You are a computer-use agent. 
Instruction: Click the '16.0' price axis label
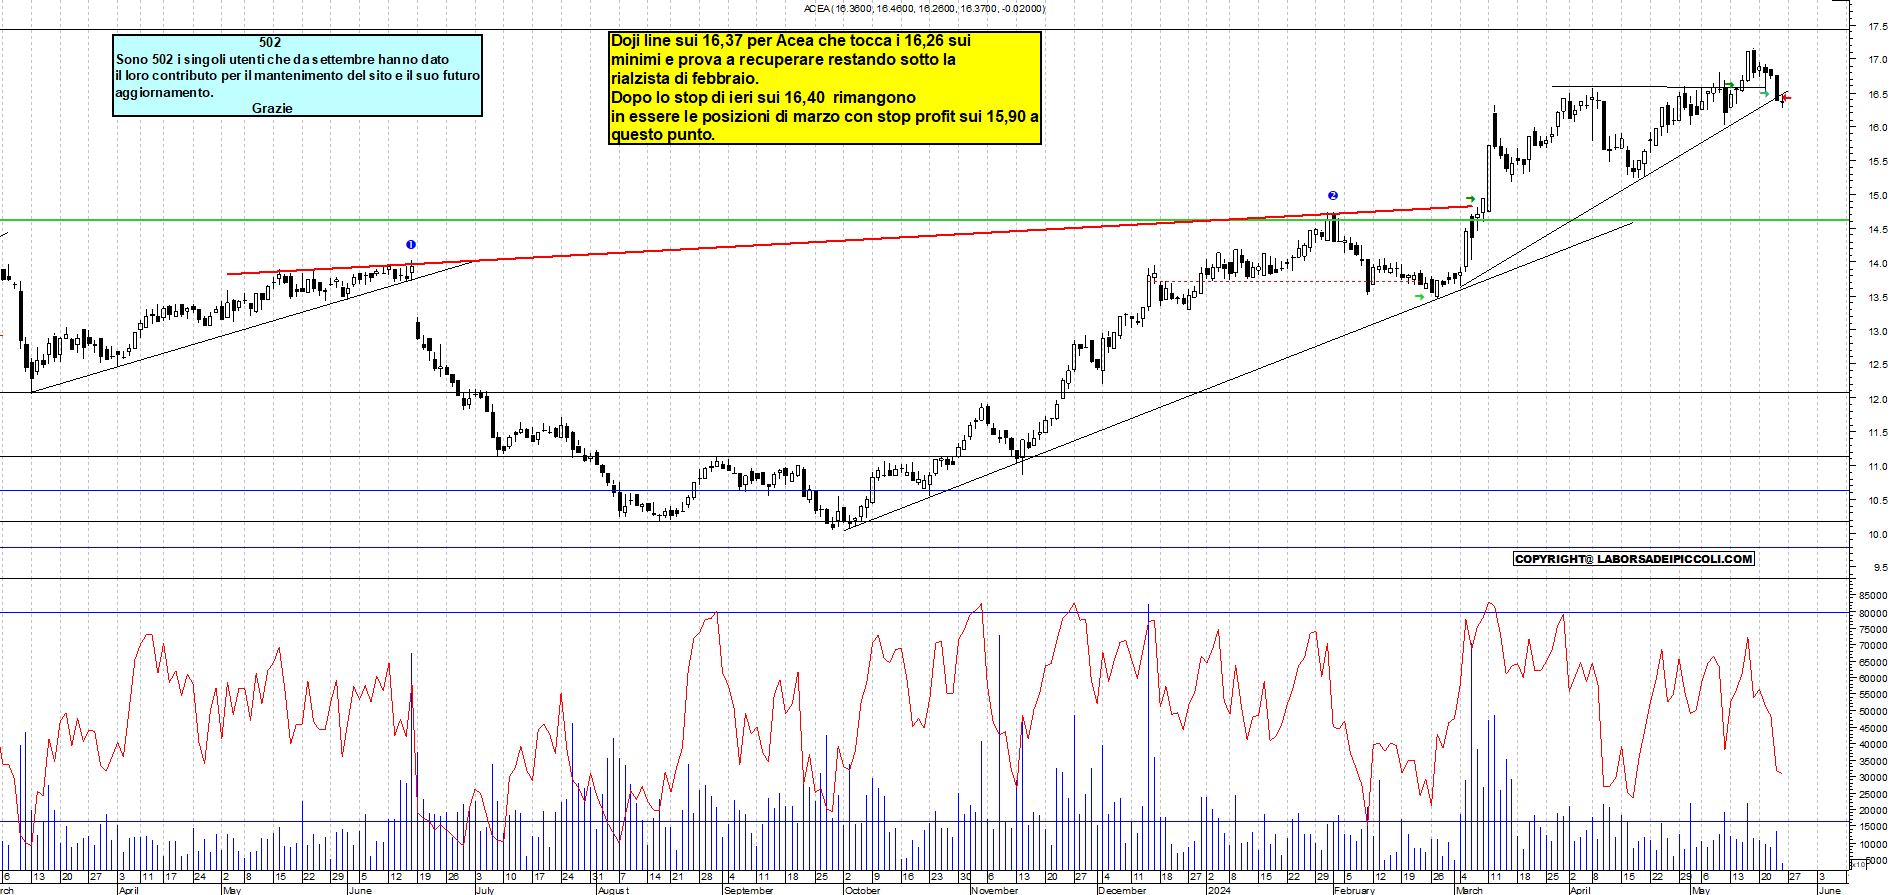tap(1878, 128)
